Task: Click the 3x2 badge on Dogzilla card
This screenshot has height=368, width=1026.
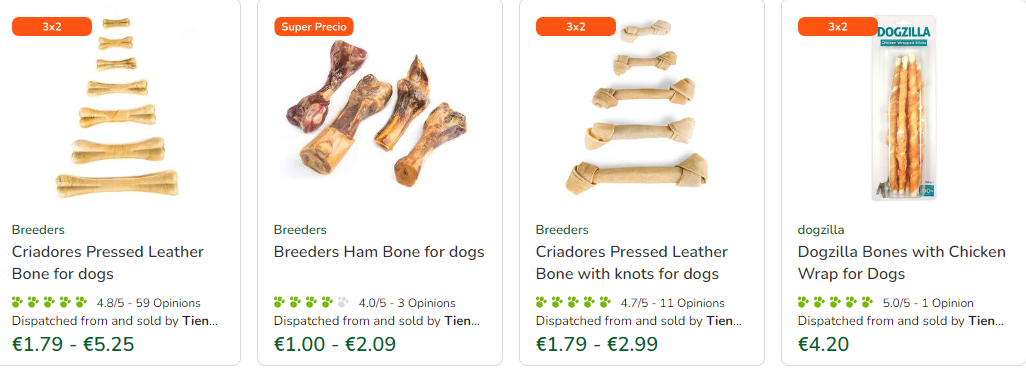Action: pyautogui.click(x=838, y=26)
